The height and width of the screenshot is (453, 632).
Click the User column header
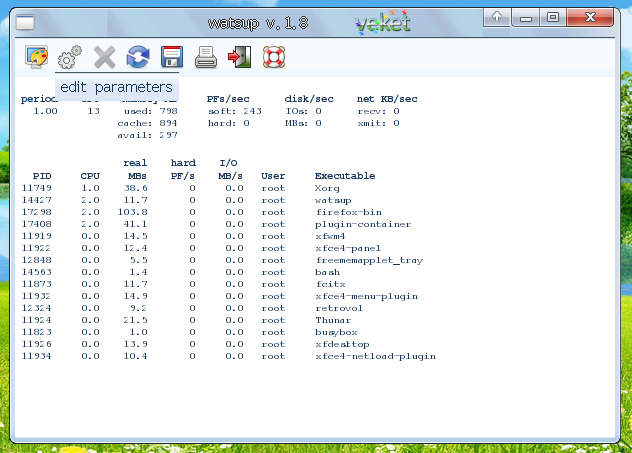[x=273, y=176]
